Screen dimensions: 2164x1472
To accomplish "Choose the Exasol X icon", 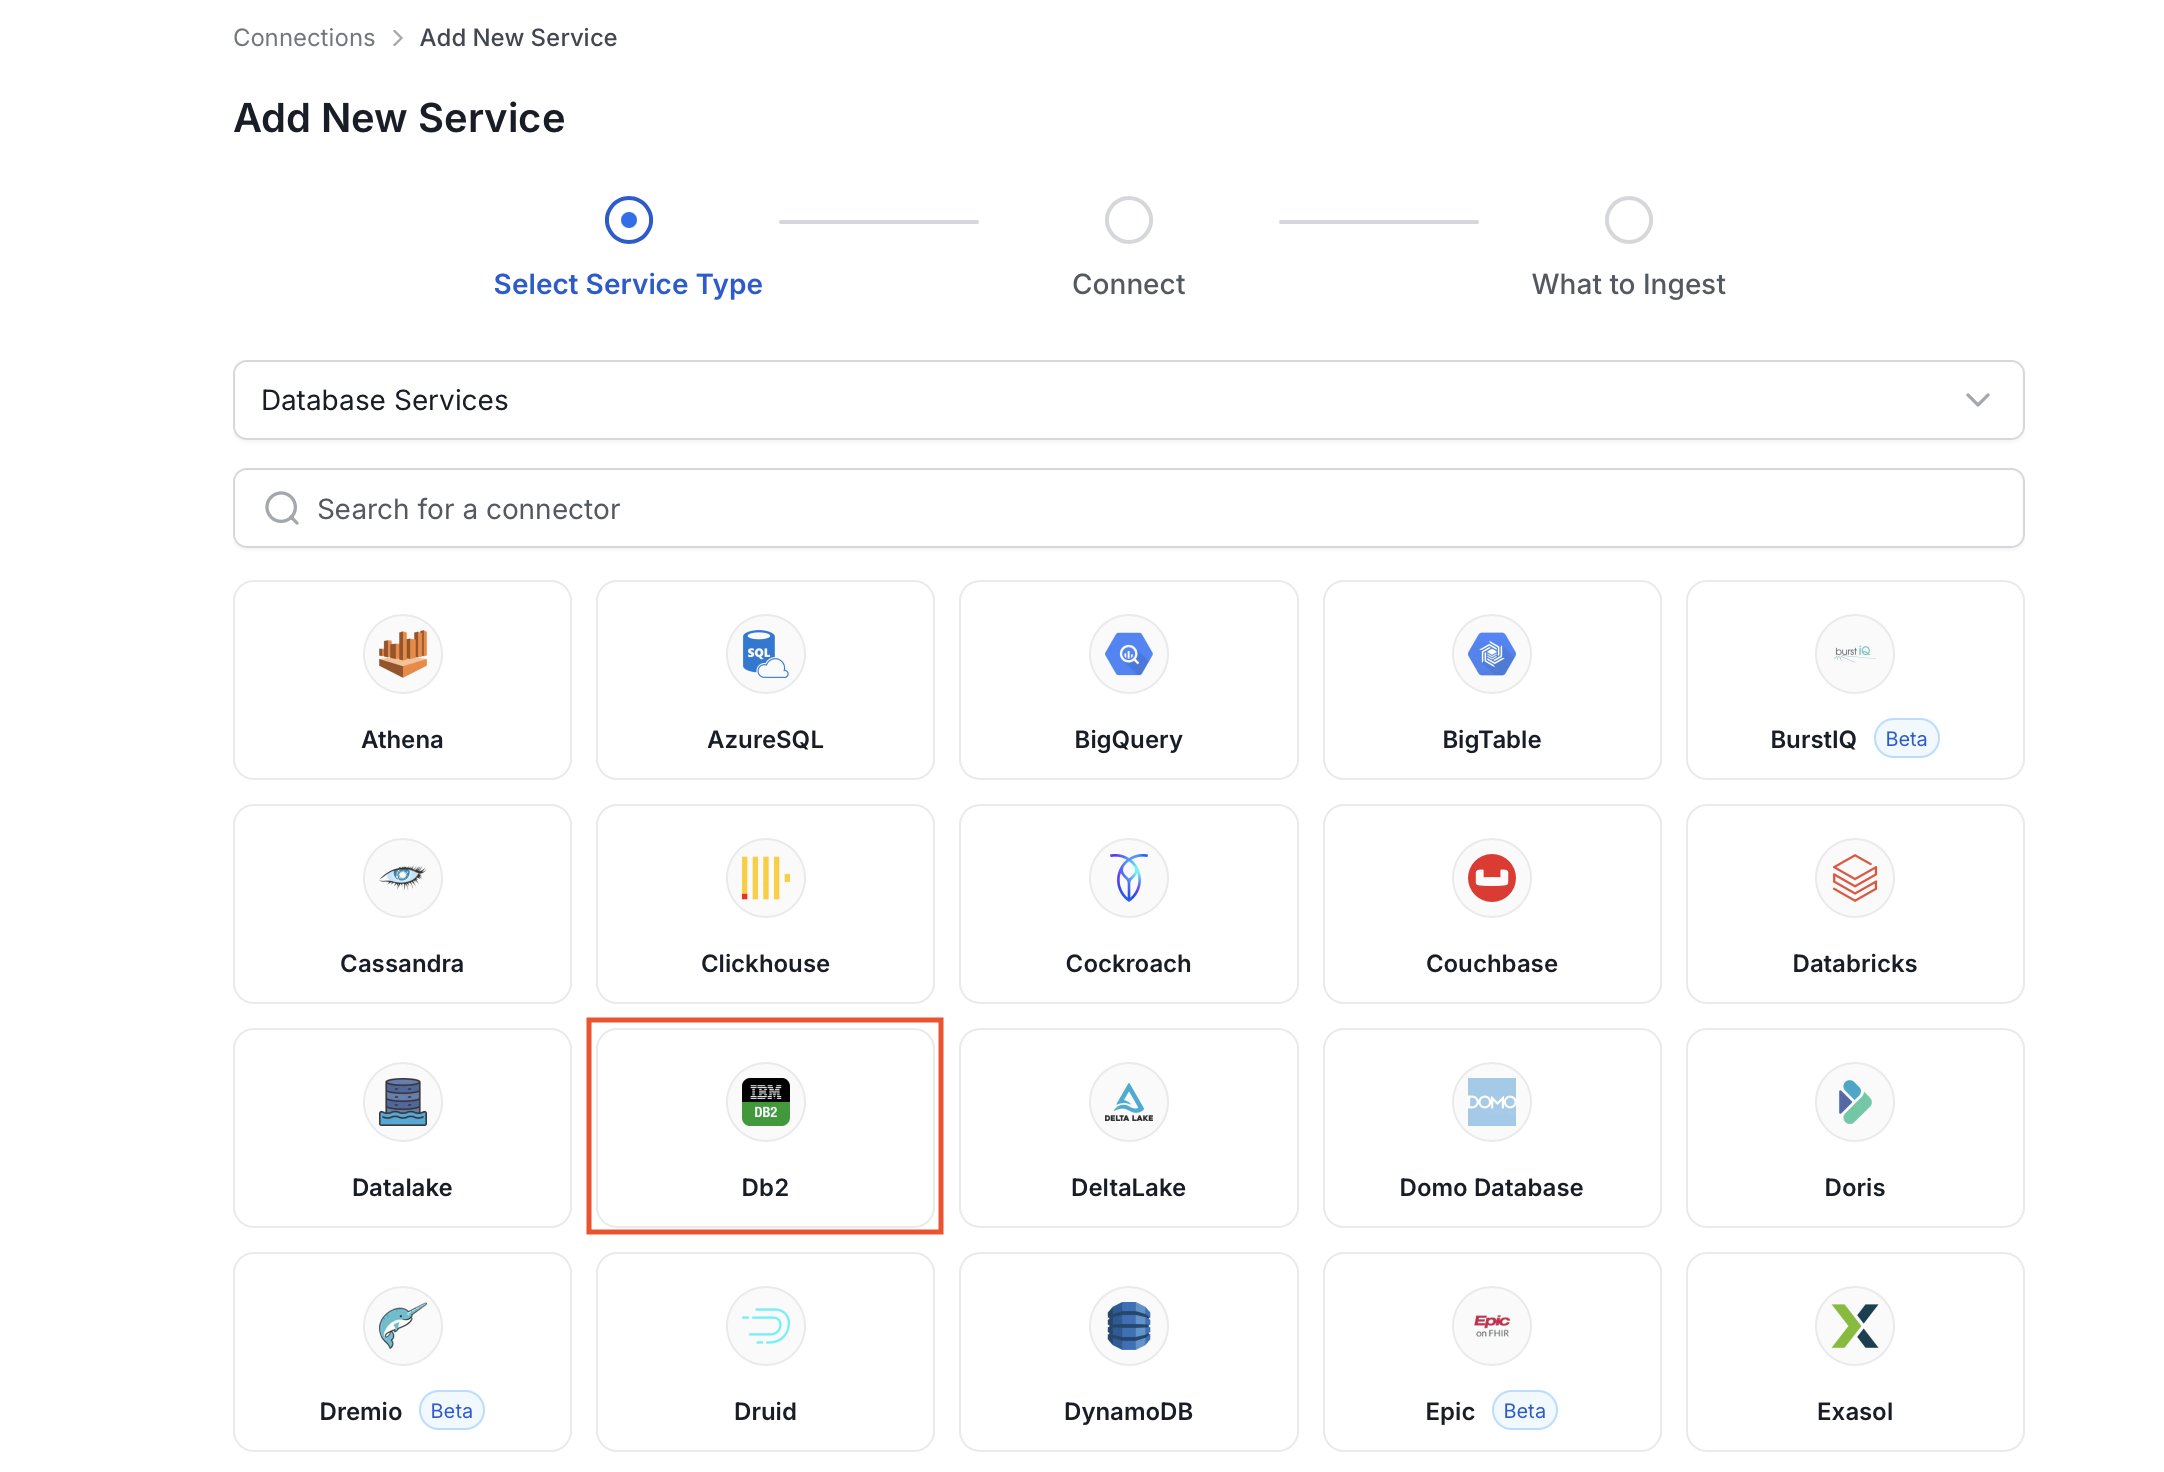I will point(1854,1326).
